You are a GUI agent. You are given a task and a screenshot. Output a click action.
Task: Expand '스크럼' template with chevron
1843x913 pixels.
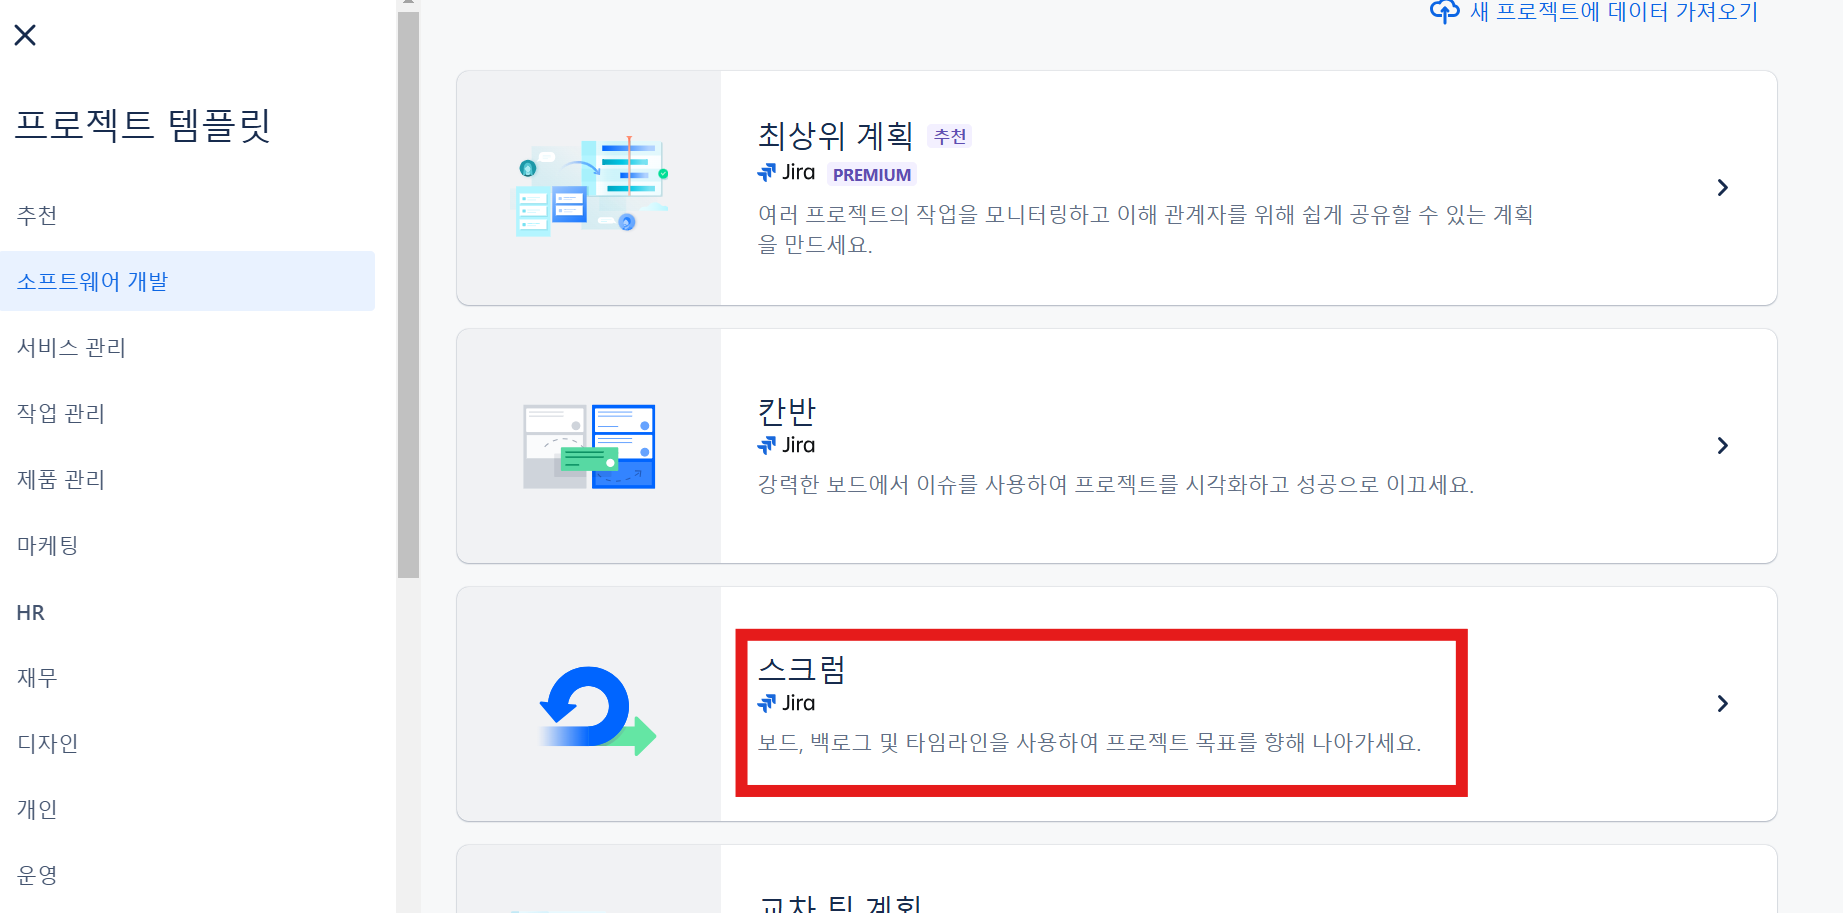(x=1722, y=704)
